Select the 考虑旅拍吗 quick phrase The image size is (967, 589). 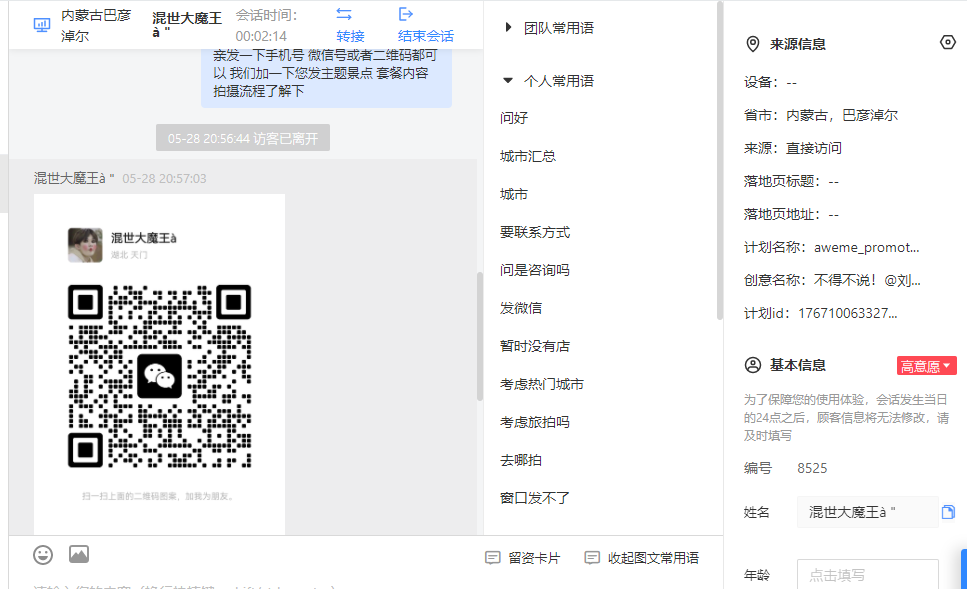pos(535,422)
